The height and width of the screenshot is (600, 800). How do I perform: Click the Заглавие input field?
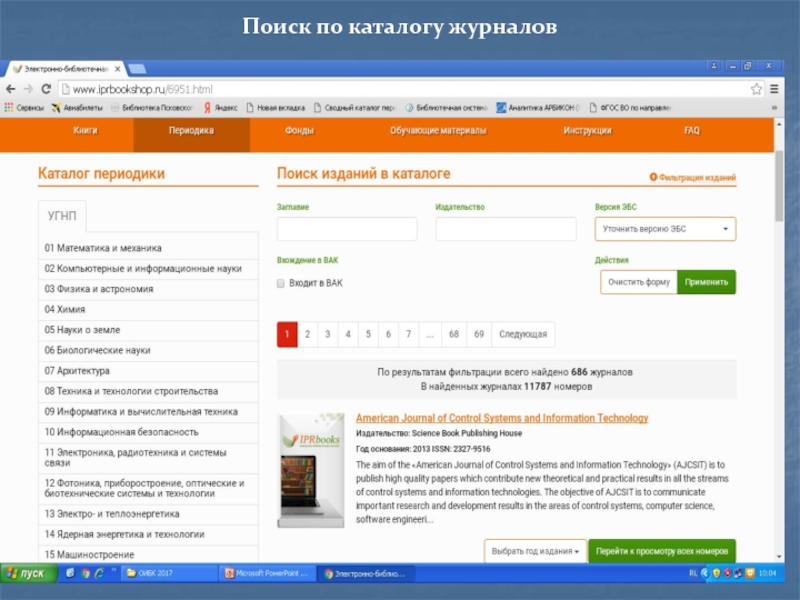coord(347,229)
